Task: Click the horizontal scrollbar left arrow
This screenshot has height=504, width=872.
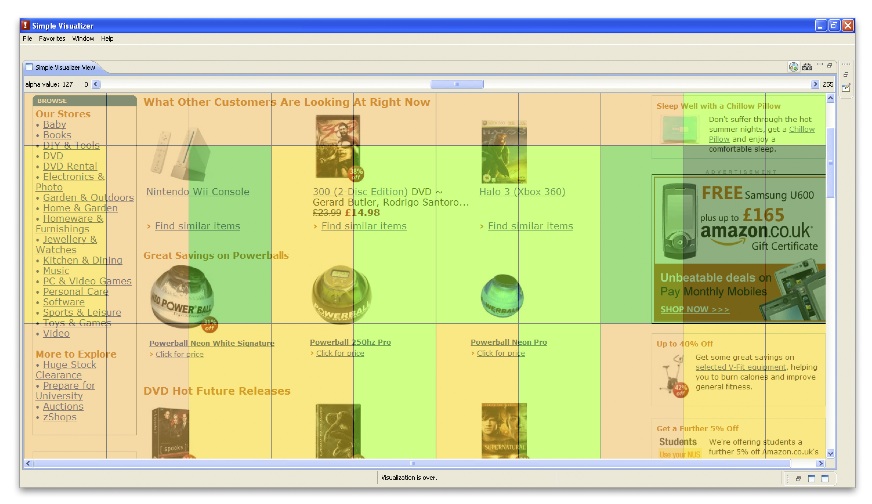Action: (28, 464)
